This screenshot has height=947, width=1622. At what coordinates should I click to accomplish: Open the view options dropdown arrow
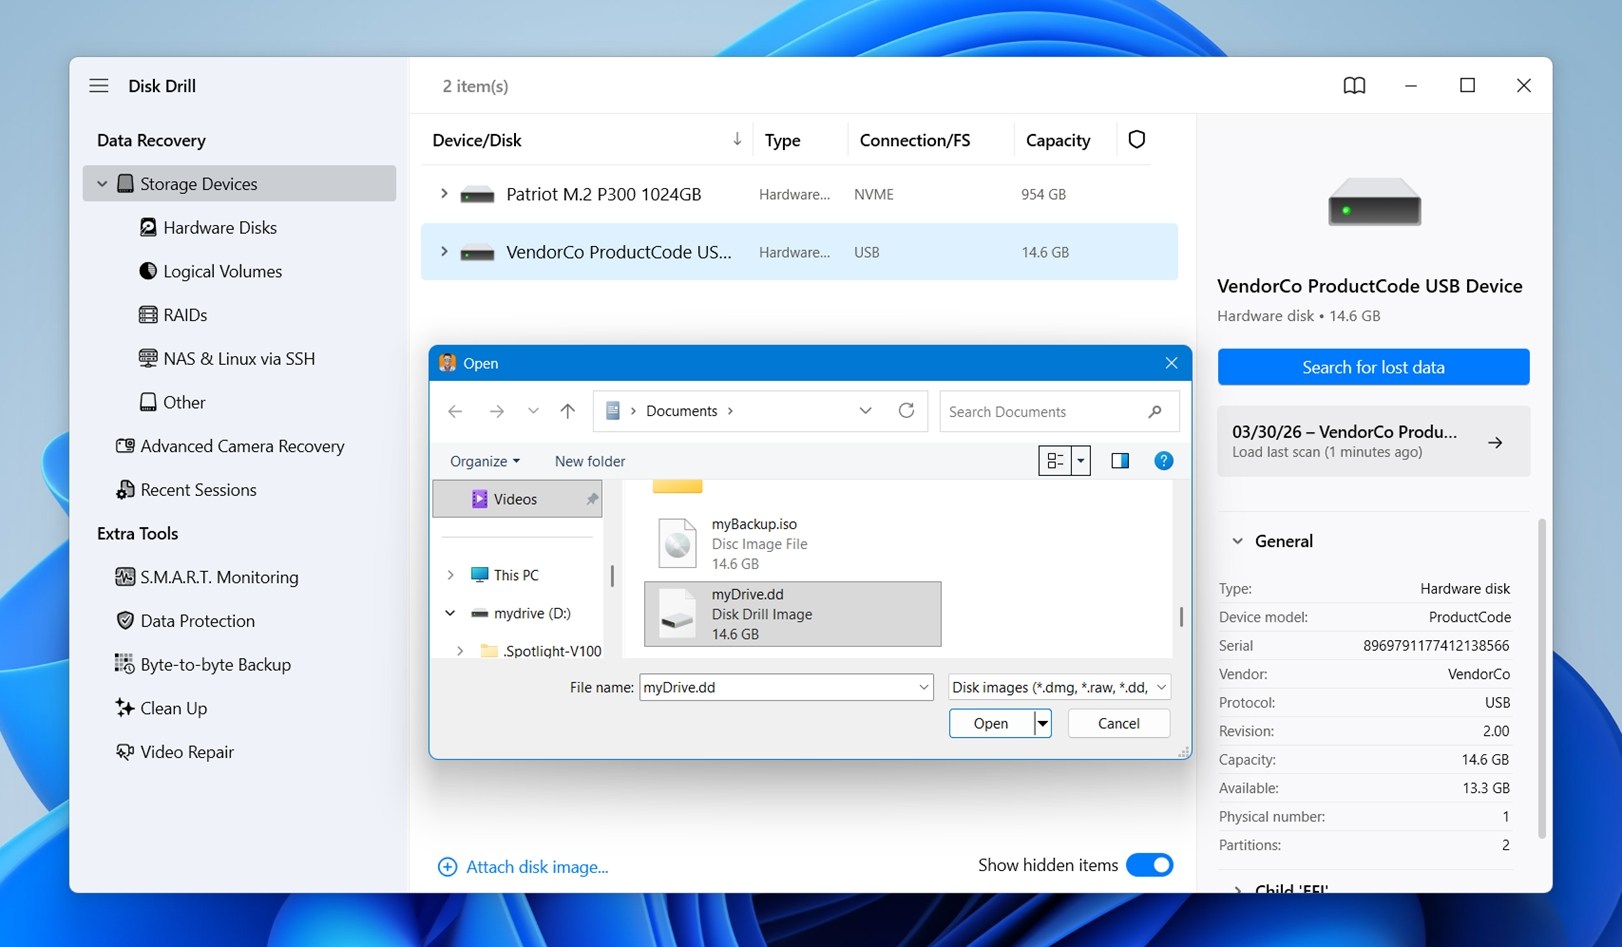[x=1080, y=461]
